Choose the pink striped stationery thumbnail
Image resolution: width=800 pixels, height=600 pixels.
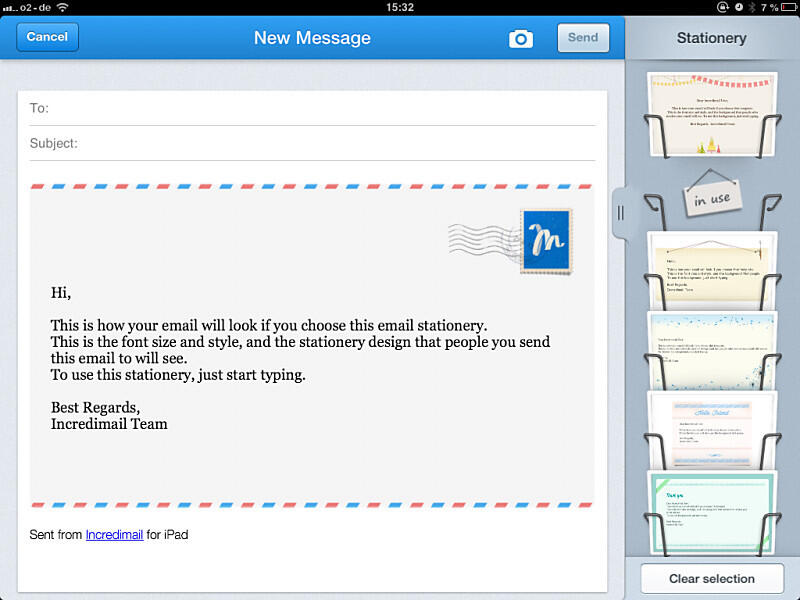[712, 431]
